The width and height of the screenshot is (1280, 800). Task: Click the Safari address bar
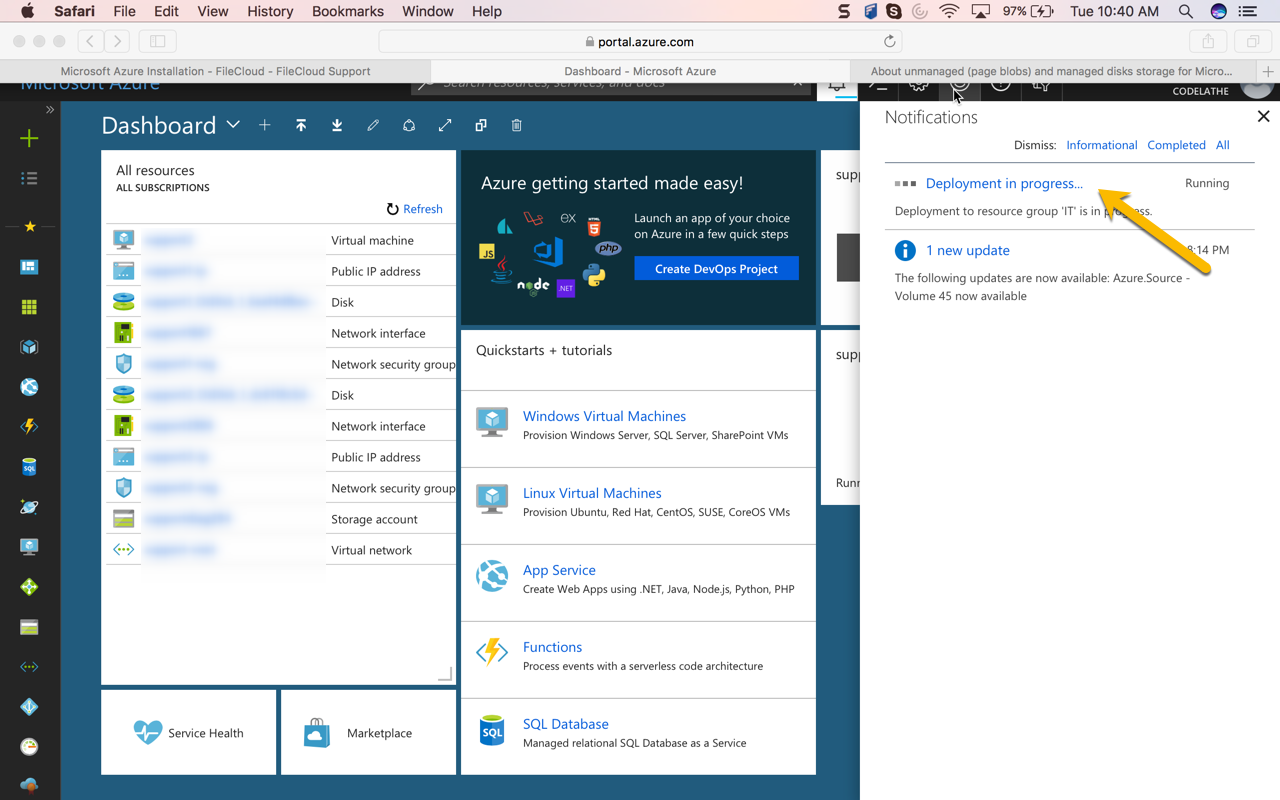point(640,41)
